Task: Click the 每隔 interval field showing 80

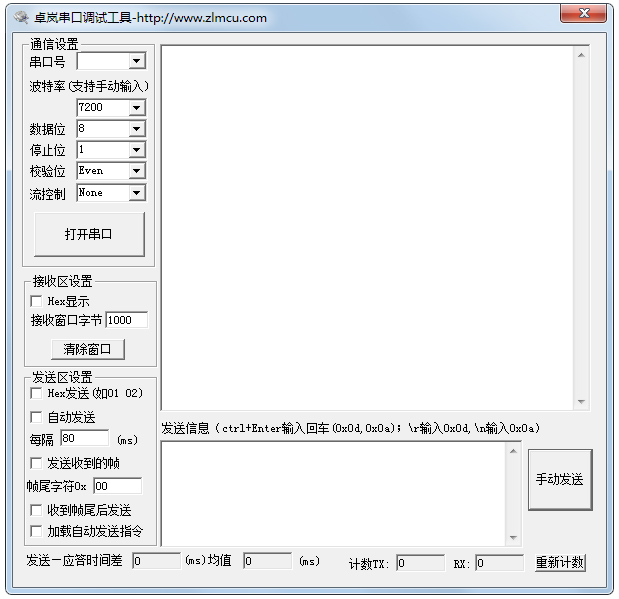Action: click(84, 438)
